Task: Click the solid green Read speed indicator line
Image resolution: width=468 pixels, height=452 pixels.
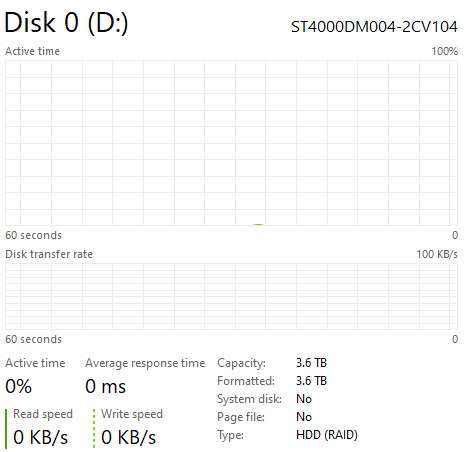Action: (x=6, y=429)
